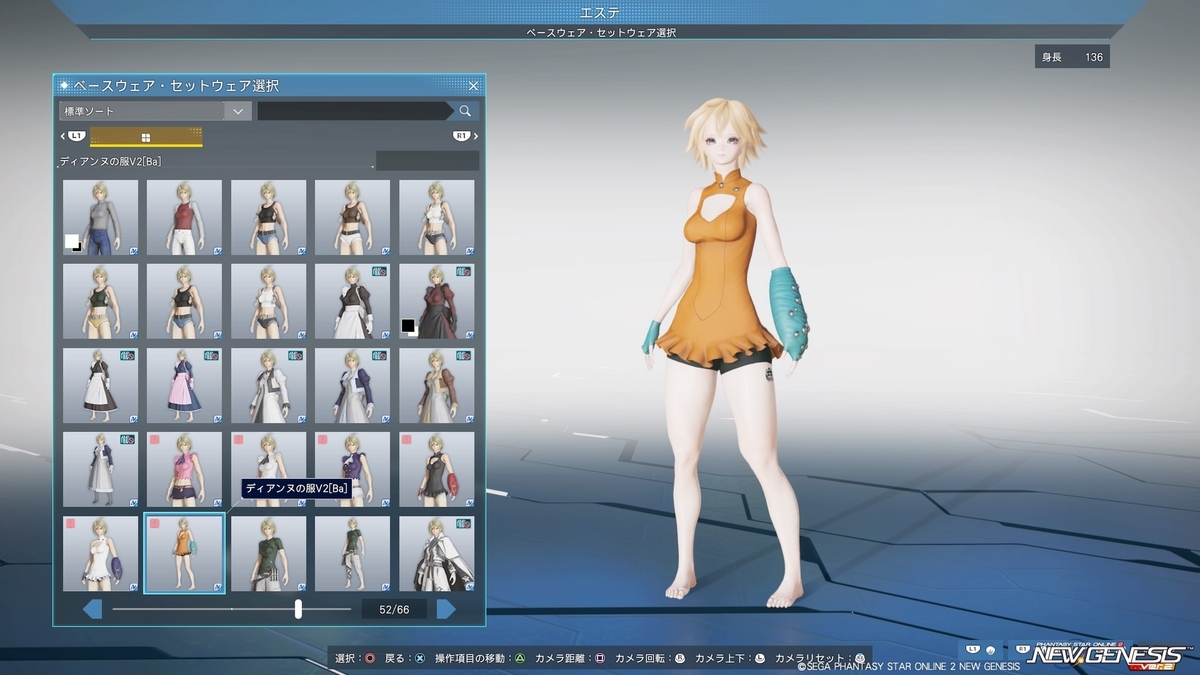Select the black mini dress with red glove
The height and width of the screenshot is (675, 1200).
coord(436,469)
